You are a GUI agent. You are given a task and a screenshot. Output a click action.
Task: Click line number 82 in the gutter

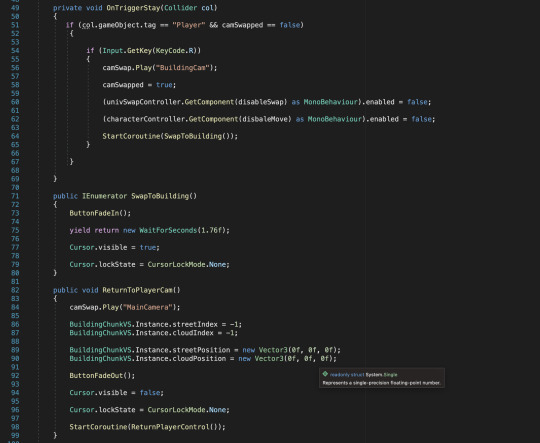(15, 290)
